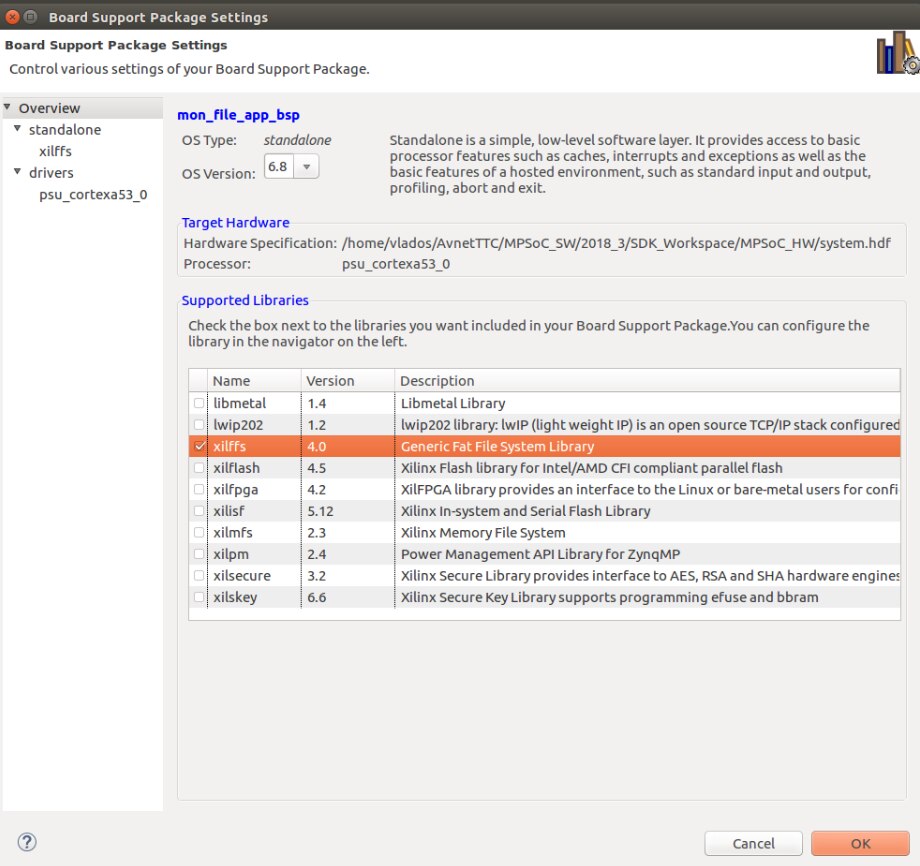Click the Libmetal Library description
This screenshot has width=920, height=866.
453,403
